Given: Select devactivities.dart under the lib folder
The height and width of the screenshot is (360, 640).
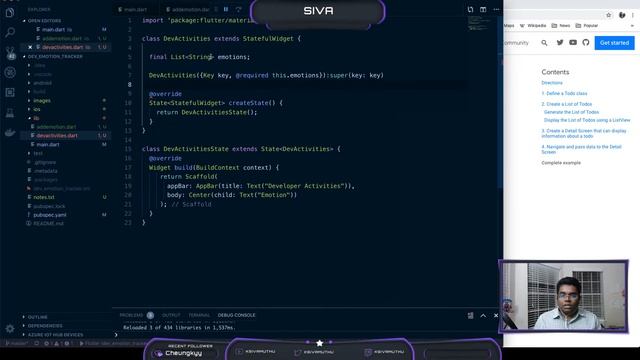Looking at the screenshot, I should tap(57, 136).
